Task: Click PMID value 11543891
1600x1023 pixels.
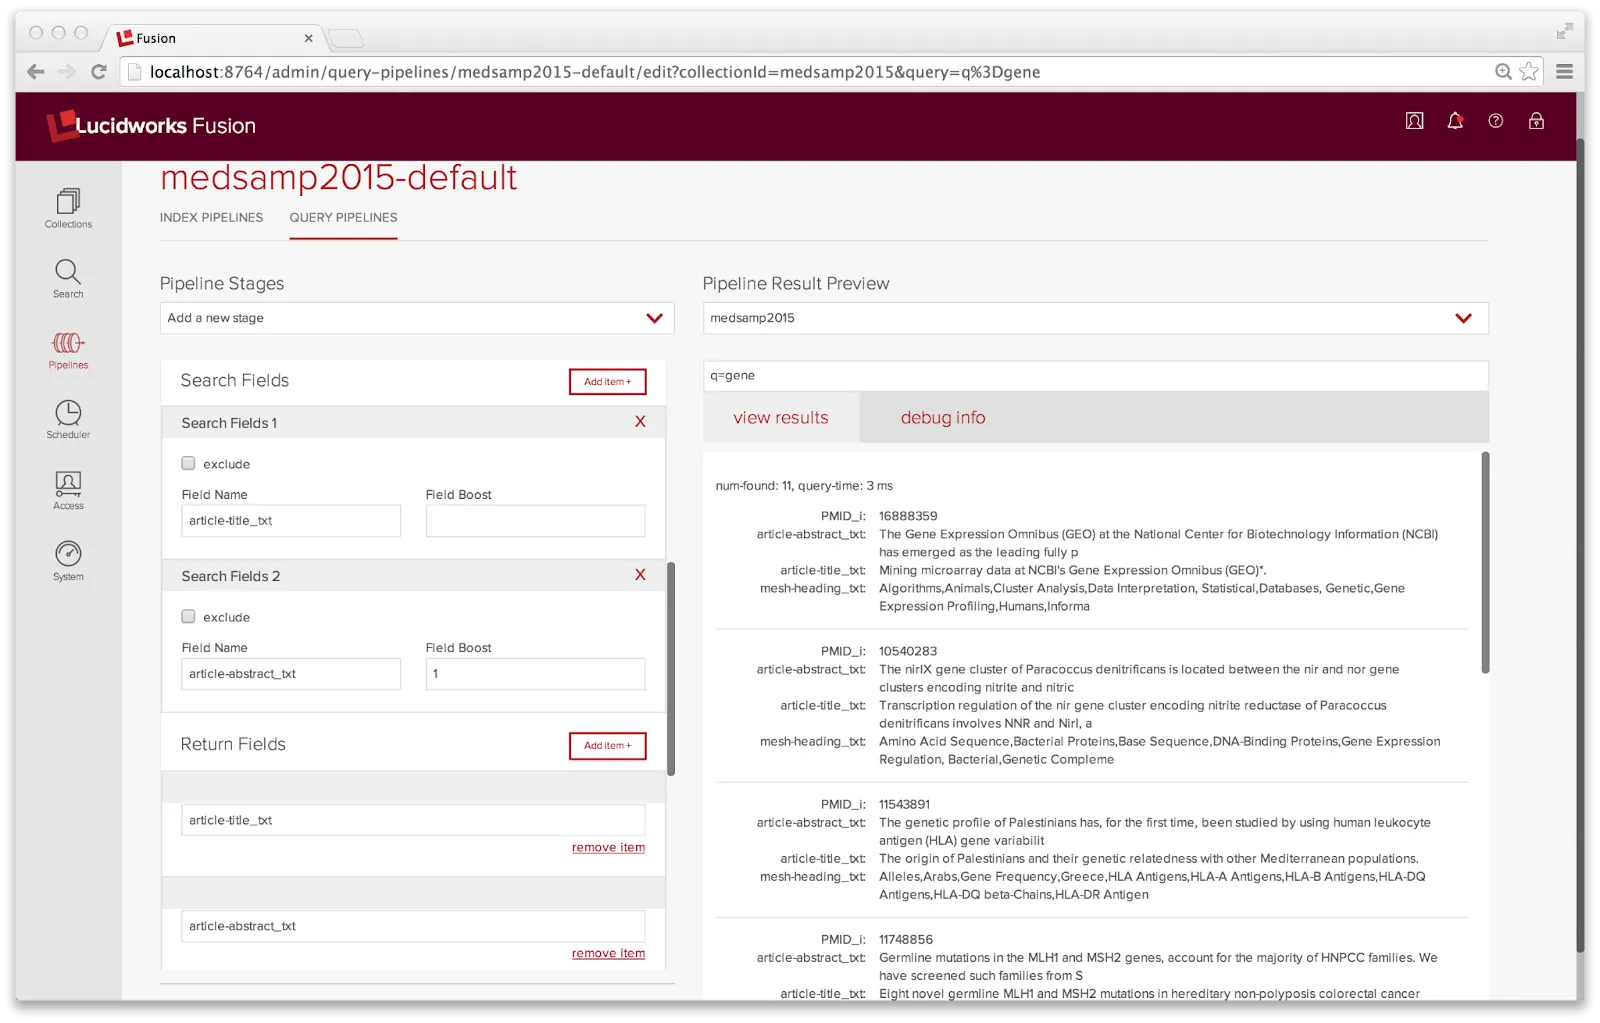Action: (x=904, y=804)
